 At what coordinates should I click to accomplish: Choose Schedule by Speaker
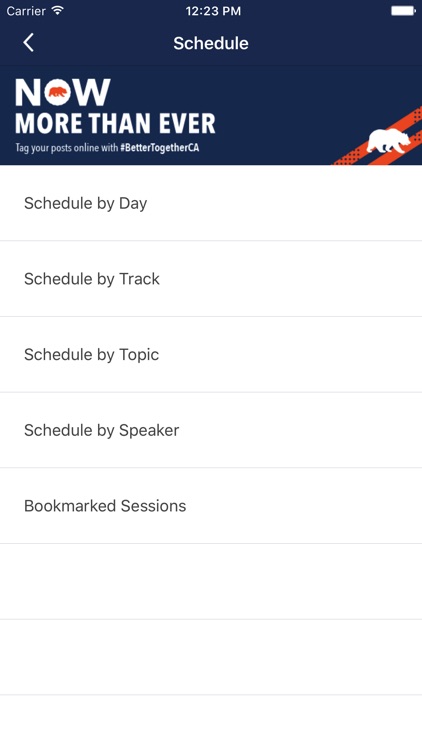point(211,430)
